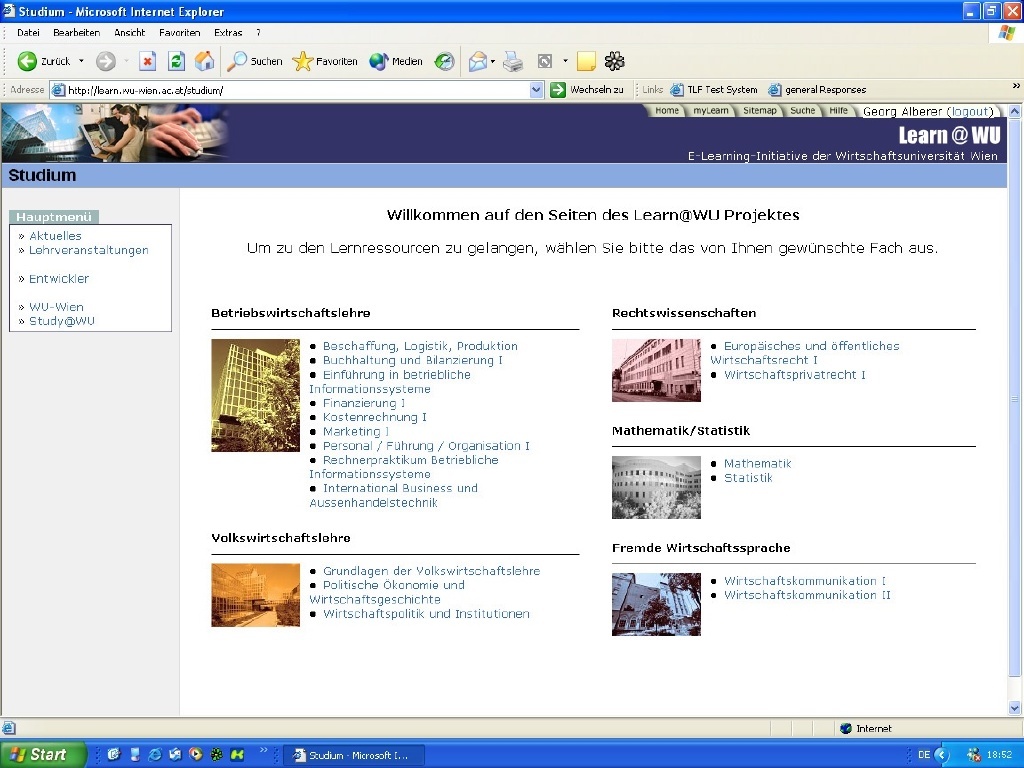Open the back button history dropdown arrow
This screenshot has height=768, width=1024.
(81, 61)
